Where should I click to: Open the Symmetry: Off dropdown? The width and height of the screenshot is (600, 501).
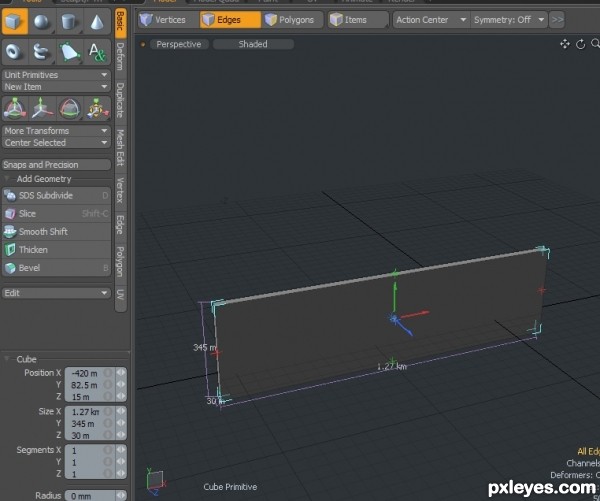(509, 20)
